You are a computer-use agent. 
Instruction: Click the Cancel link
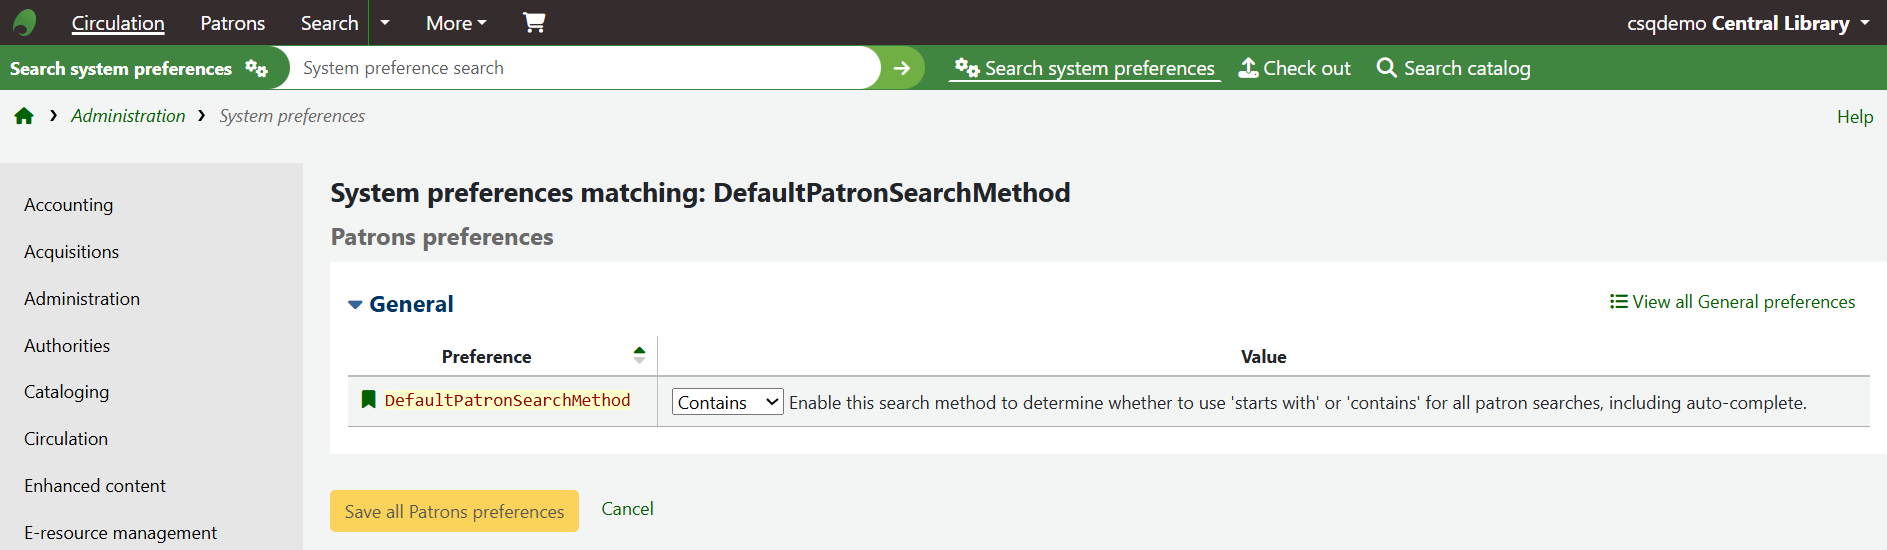click(x=627, y=509)
